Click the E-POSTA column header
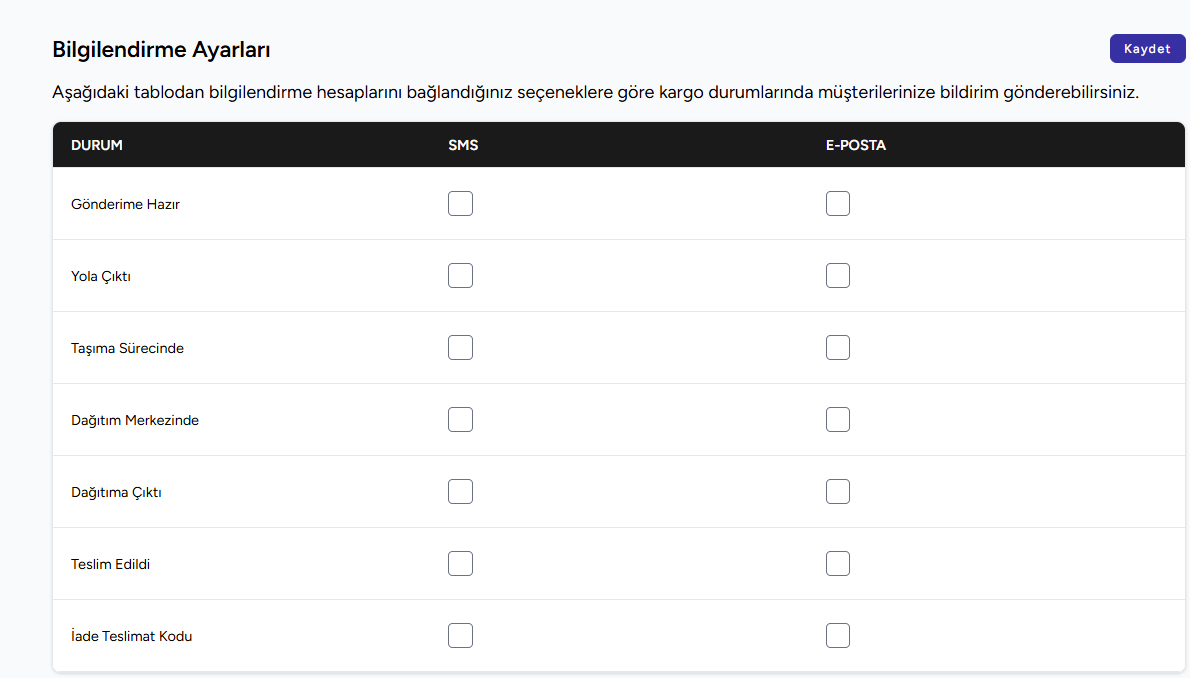 coord(855,145)
